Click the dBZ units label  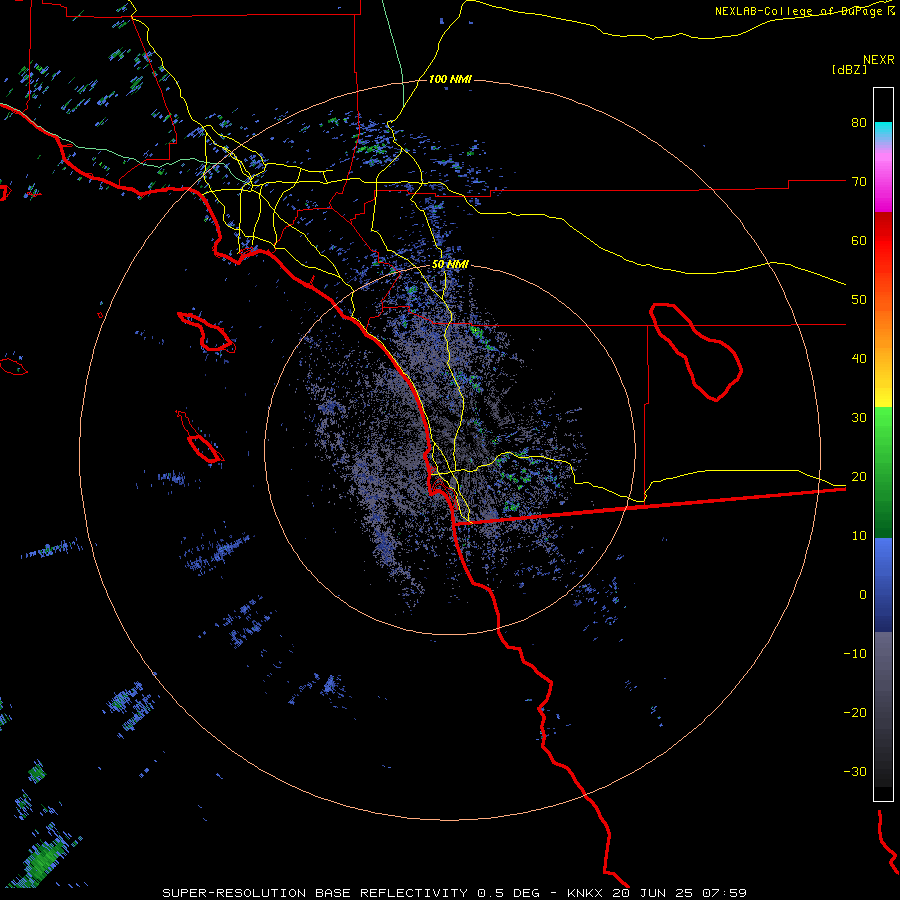[849, 69]
